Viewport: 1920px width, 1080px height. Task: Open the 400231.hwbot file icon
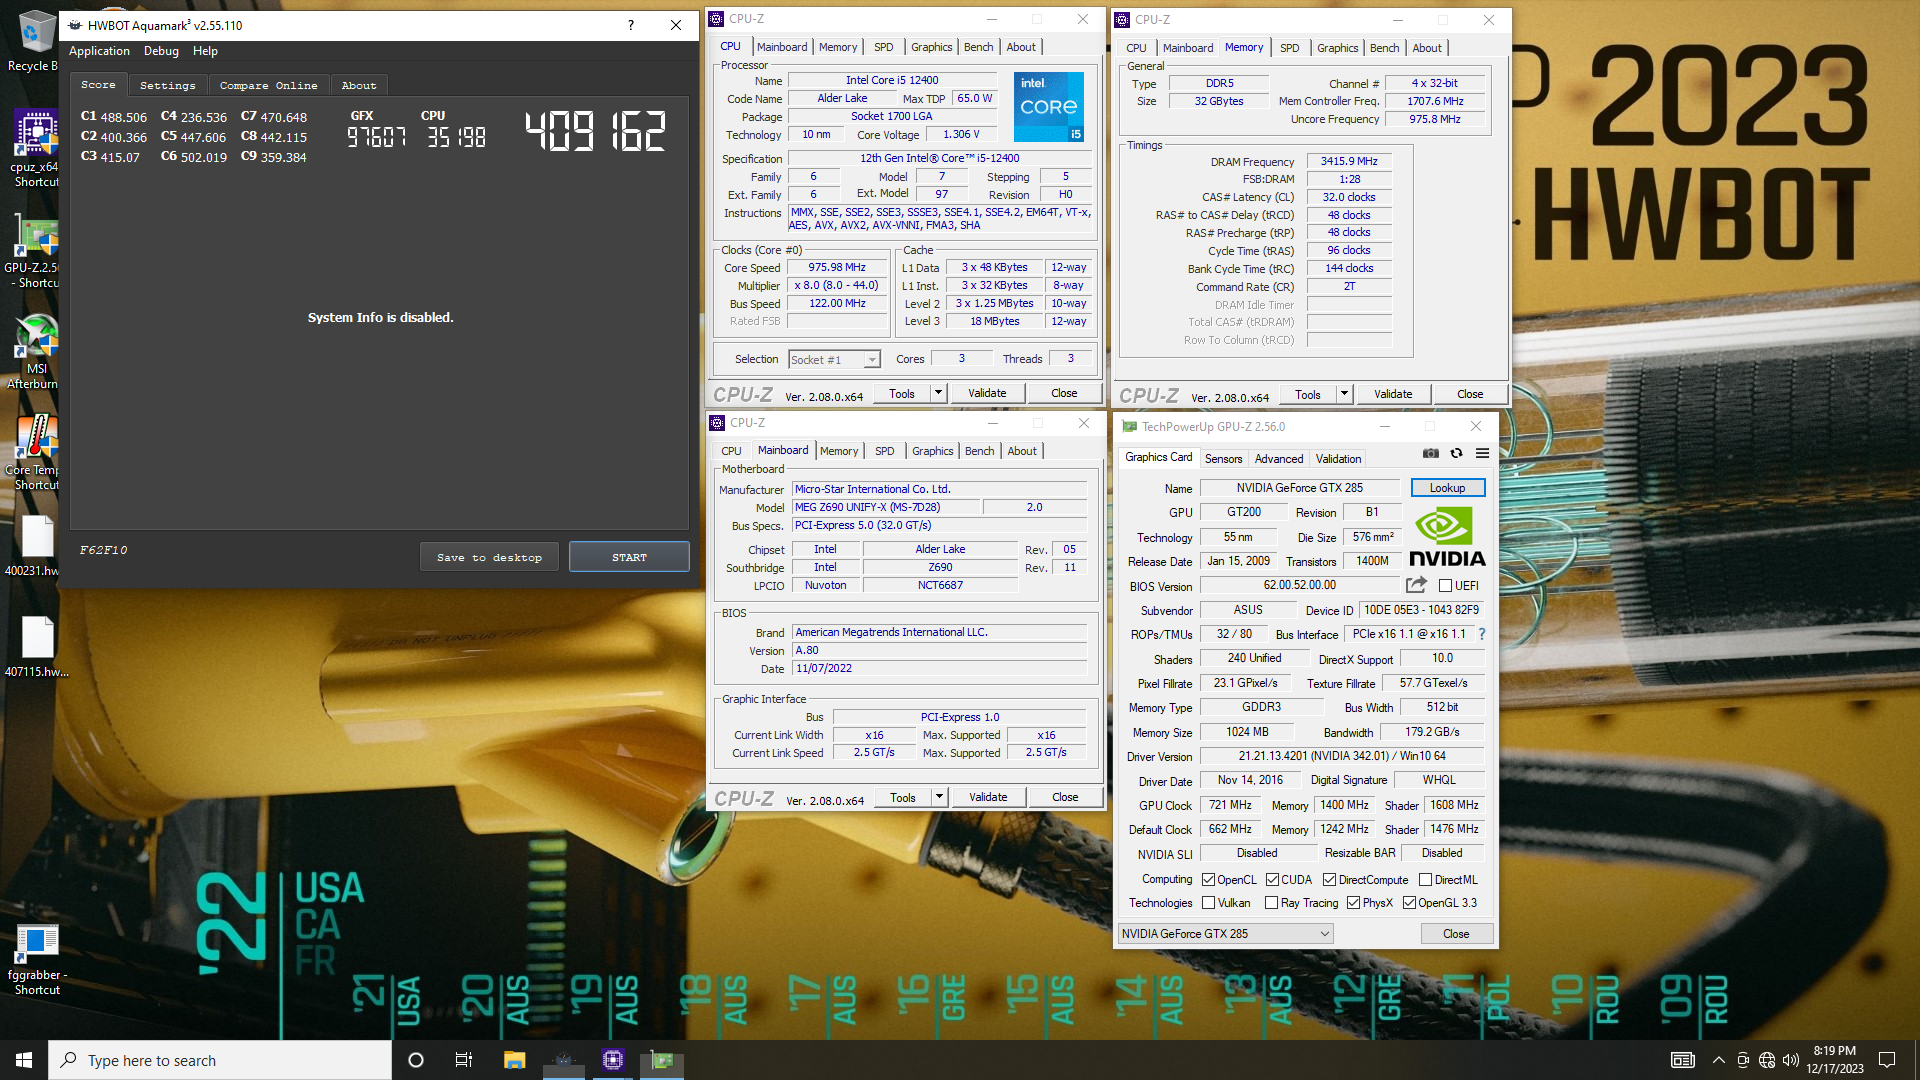[x=35, y=546]
